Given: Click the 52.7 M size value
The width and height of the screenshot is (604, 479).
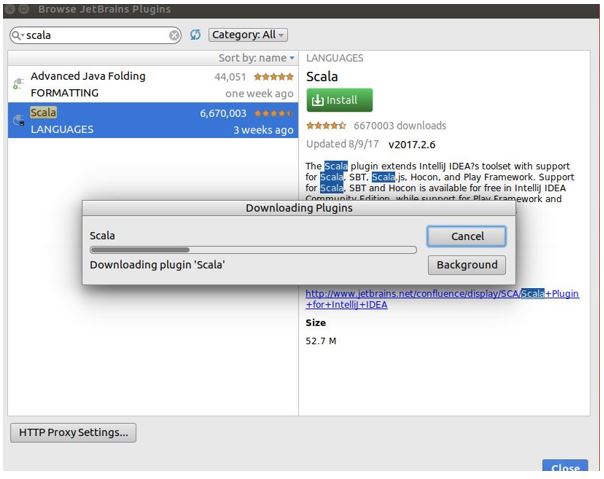Looking at the screenshot, I should click(x=321, y=341).
